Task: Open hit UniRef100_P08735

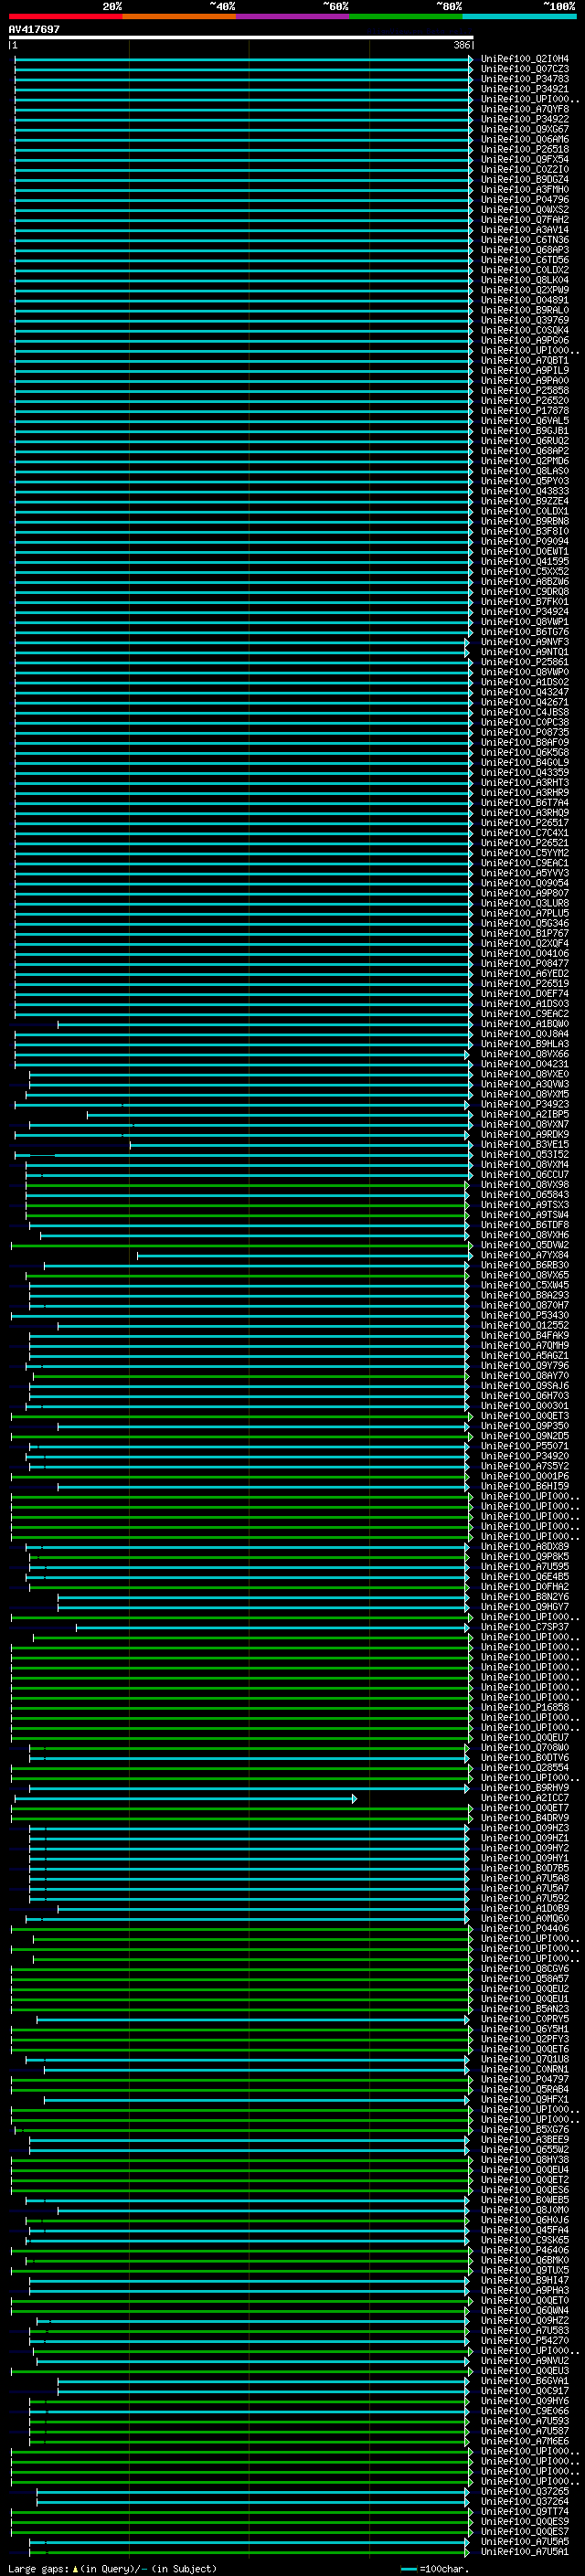Action: 525,733
